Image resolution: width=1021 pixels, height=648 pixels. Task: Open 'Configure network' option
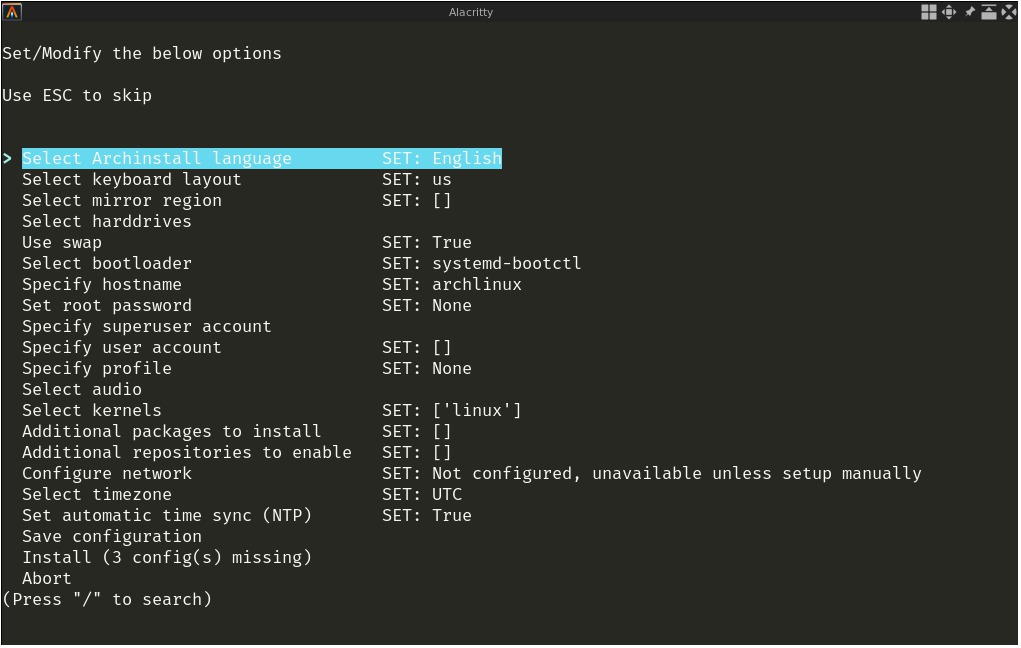(107, 473)
